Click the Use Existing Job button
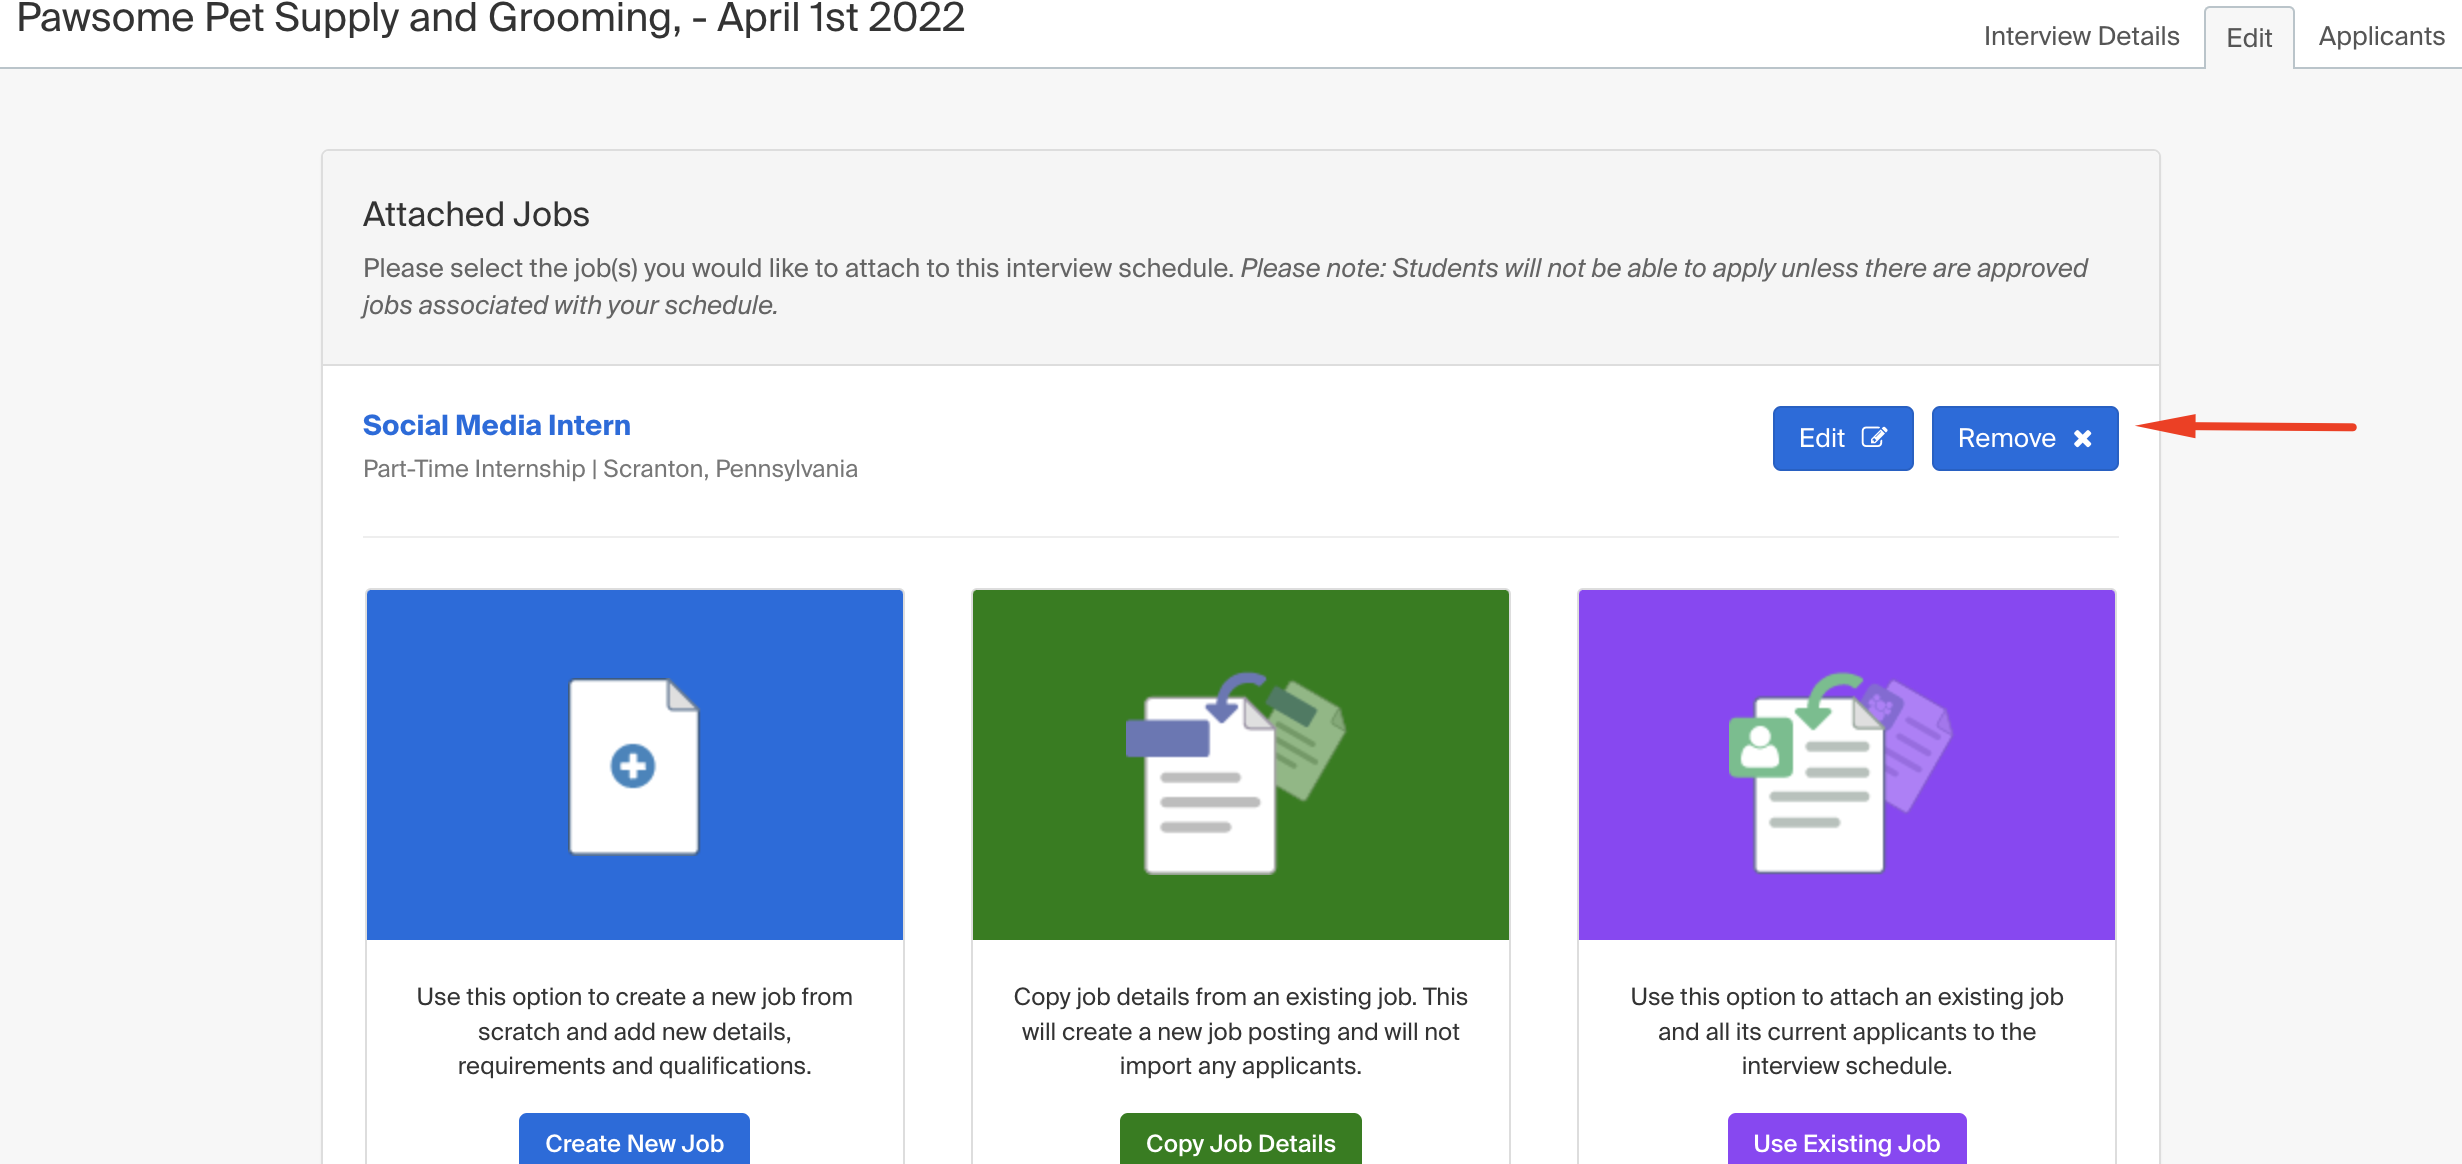The height and width of the screenshot is (1164, 2462). point(1847,1140)
